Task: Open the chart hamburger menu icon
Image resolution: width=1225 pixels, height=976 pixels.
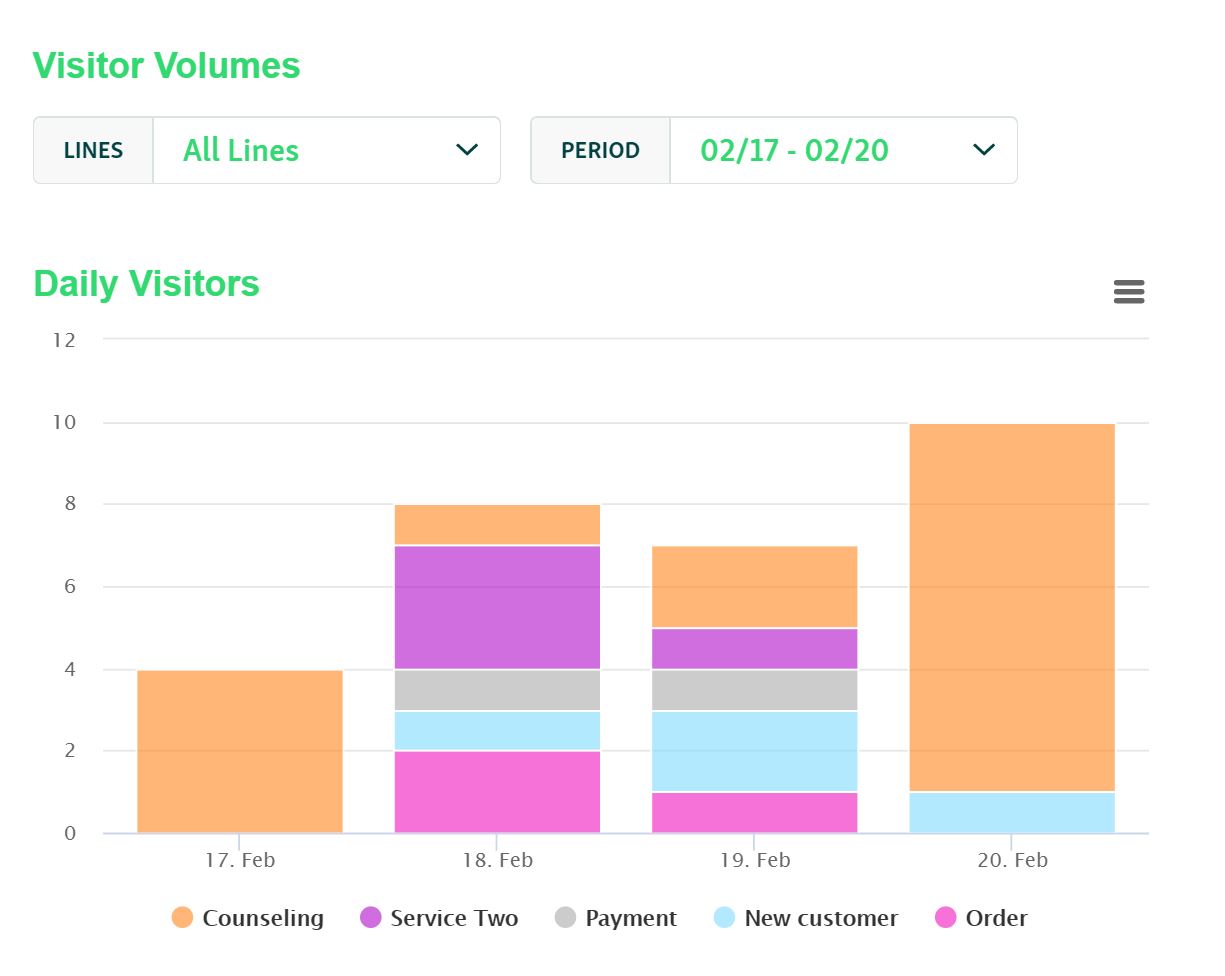Action: pyautogui.click(x=1128, y=292)
